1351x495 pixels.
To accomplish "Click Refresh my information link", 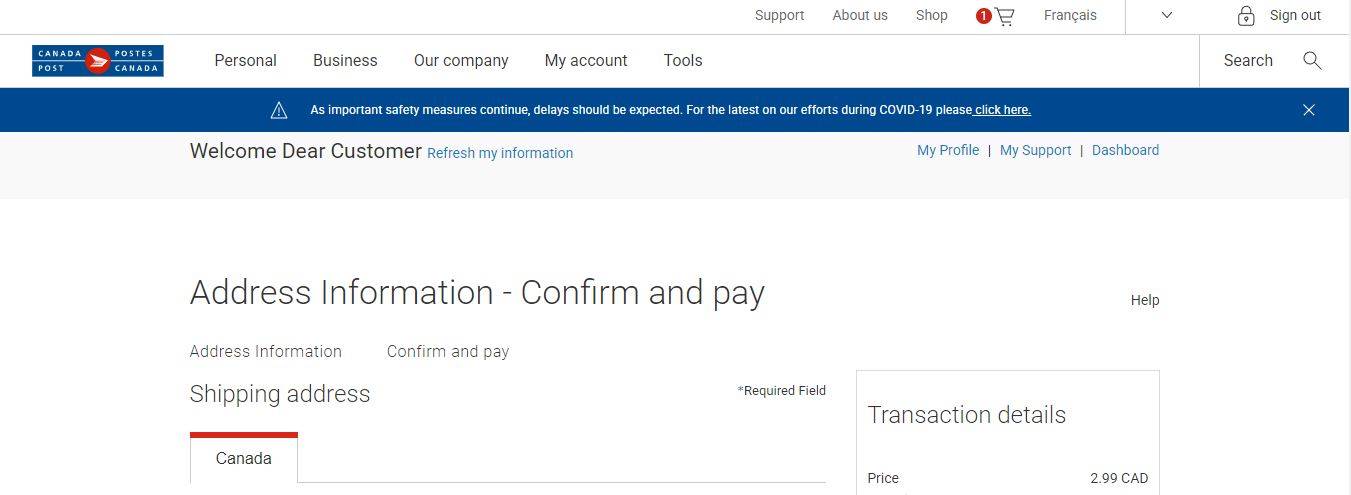I will (x=500, y=153).
